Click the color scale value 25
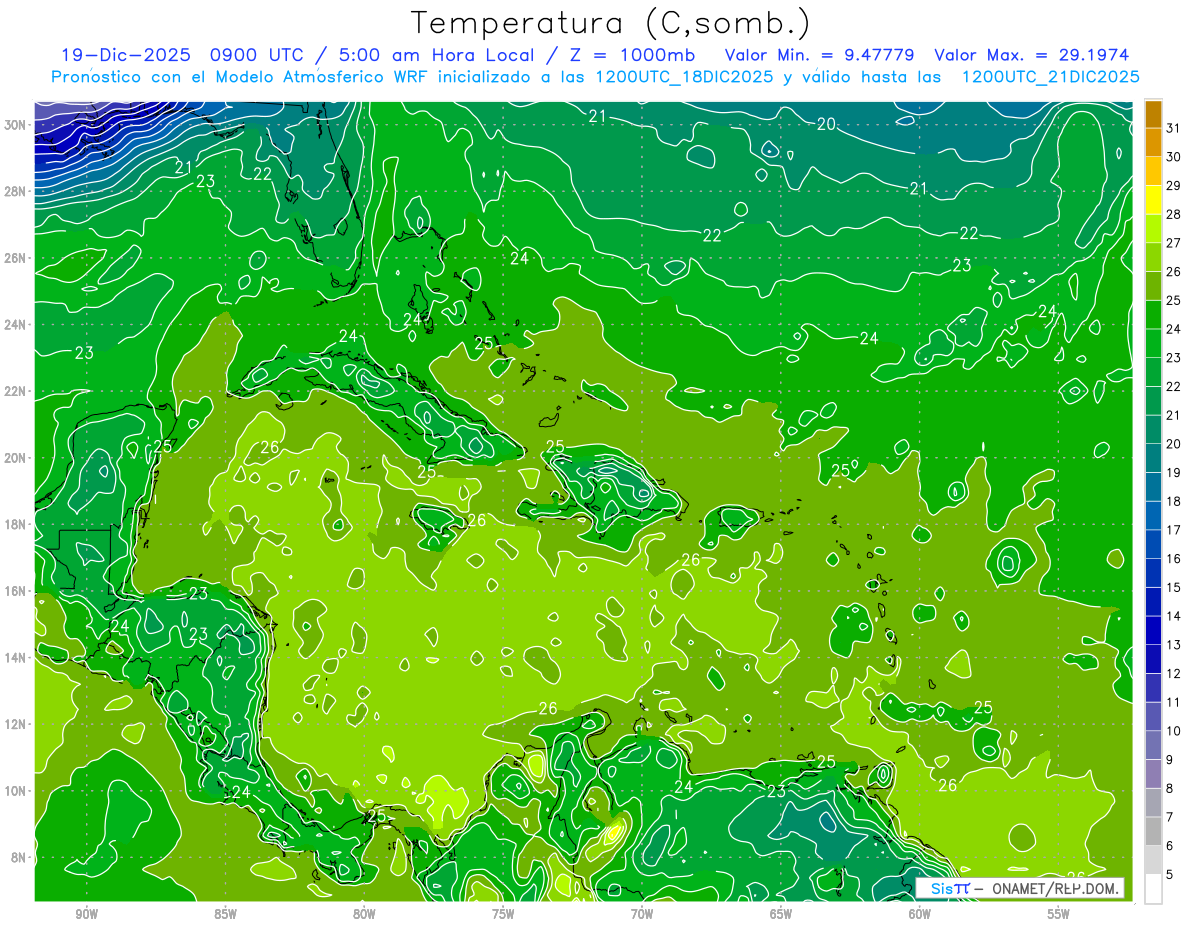 [x=1173, y=300]
